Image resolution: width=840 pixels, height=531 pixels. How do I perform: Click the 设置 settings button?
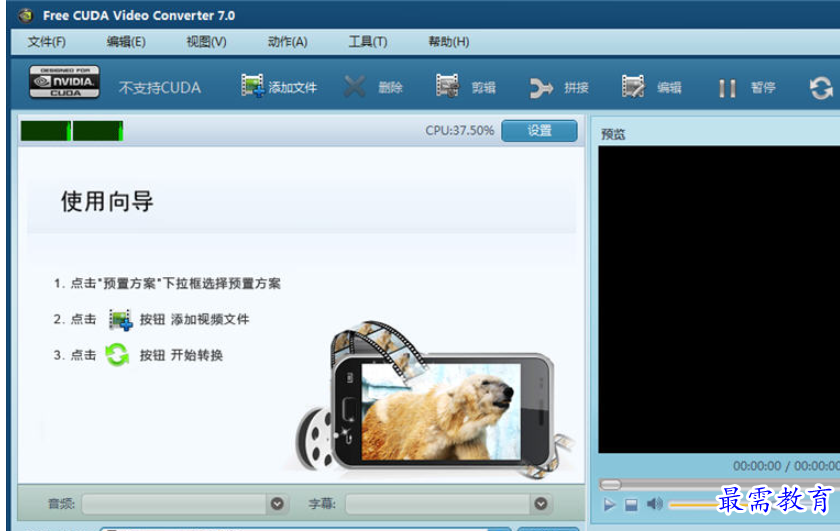tap(539, 131)
